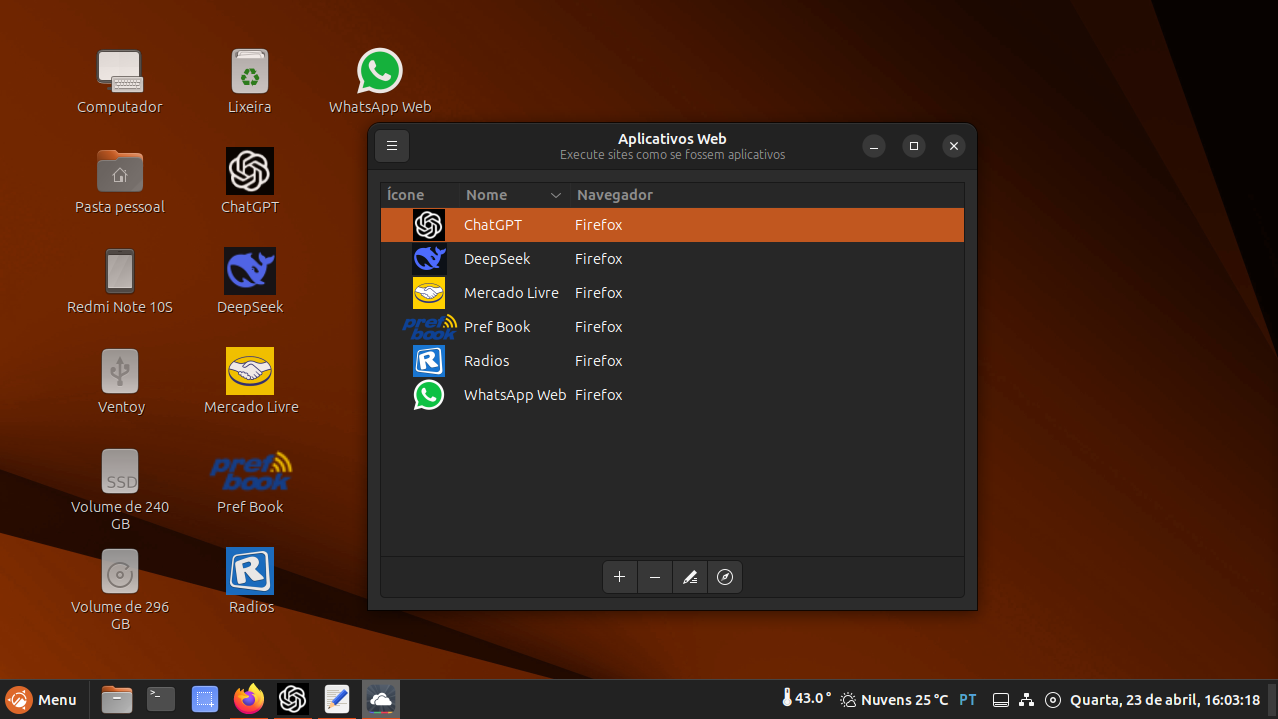Screen dimensions: 1278x719
Task: Open text editor in taskbar
Action: coord(337,700)
